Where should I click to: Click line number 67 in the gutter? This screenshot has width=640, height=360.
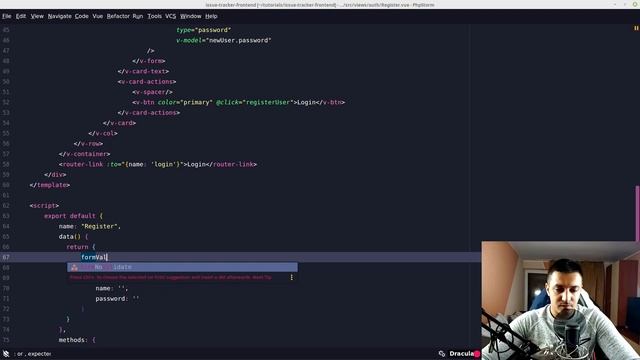pyautogui.click(x=6, y=257)
